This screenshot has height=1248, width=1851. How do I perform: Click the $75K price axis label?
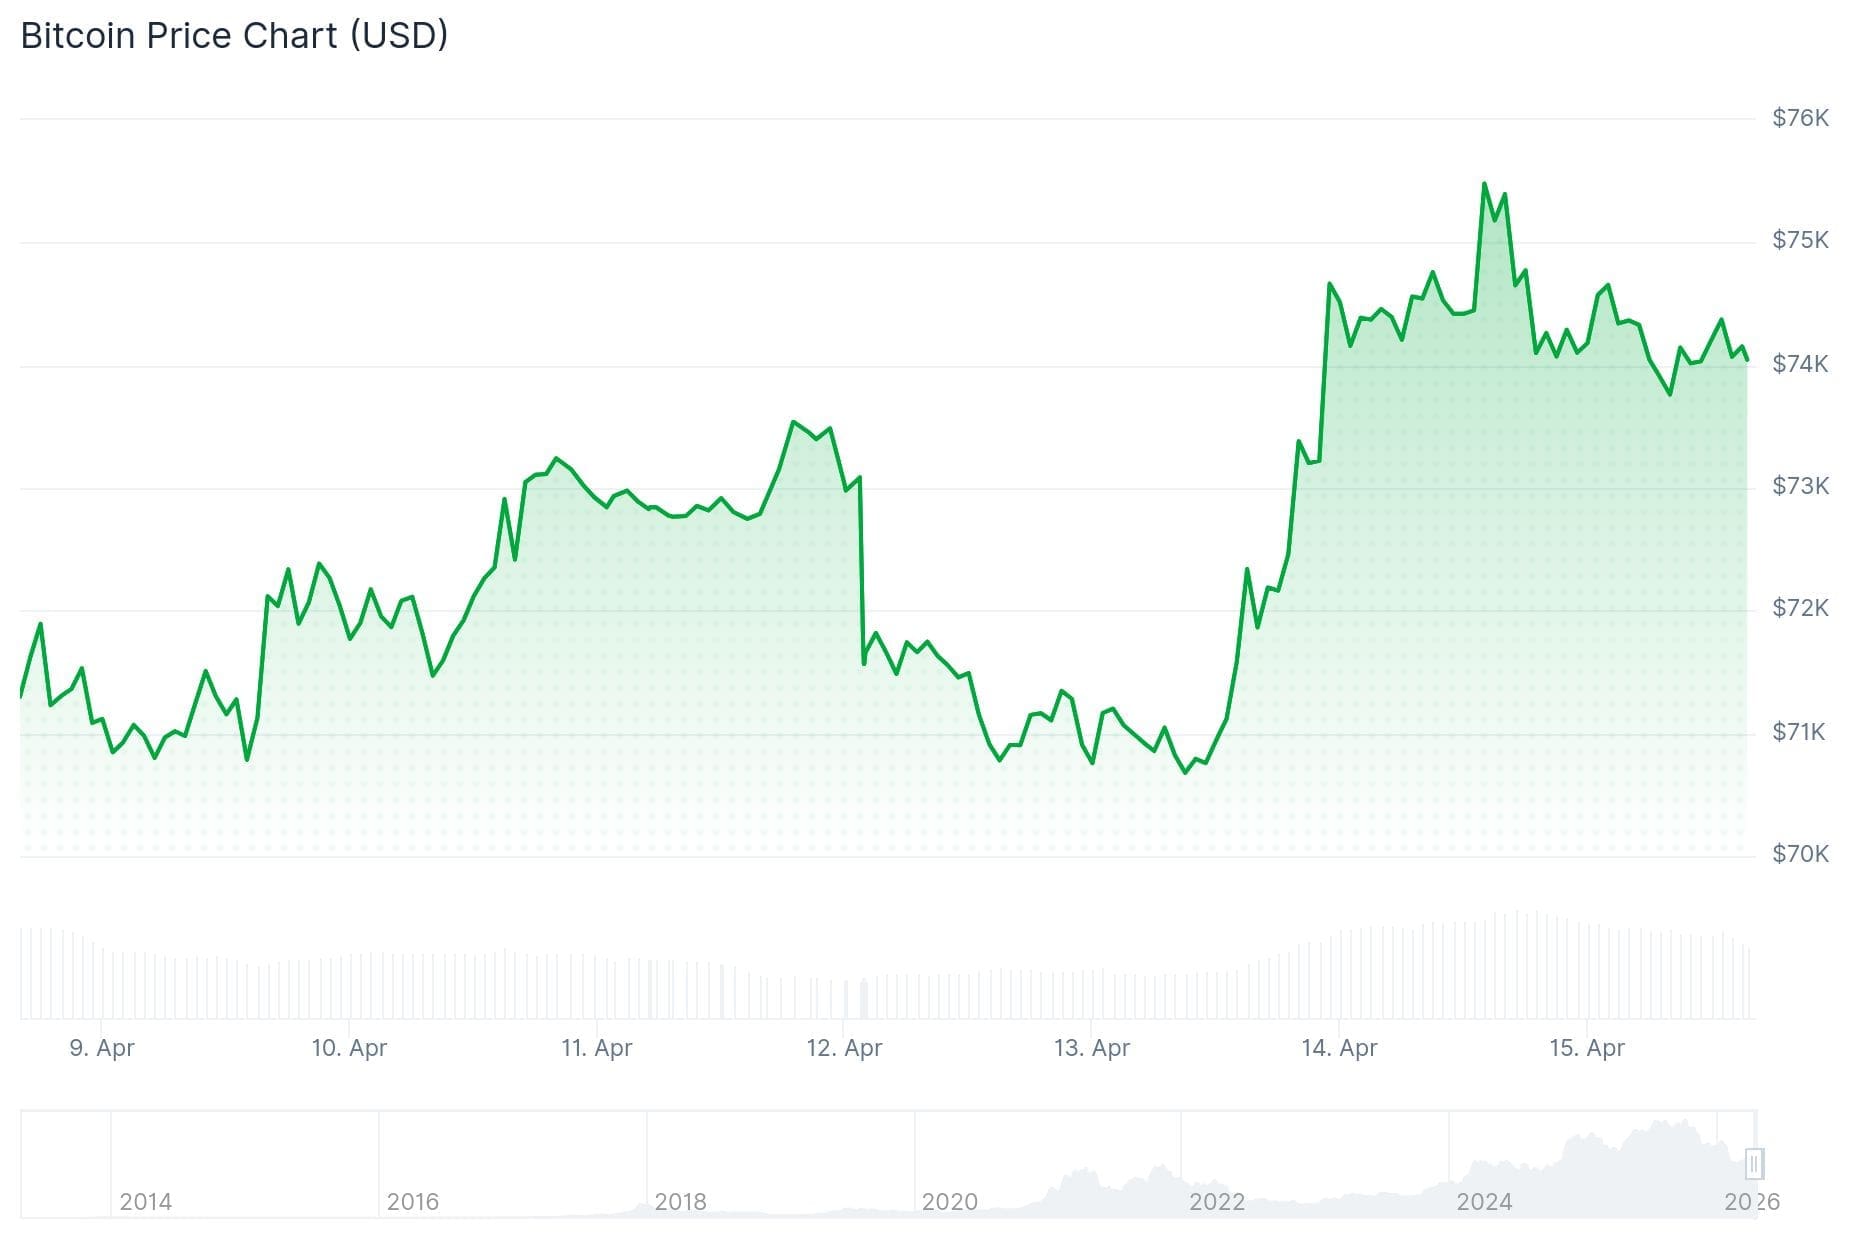pyautogui.click(x=1800, y=240)
